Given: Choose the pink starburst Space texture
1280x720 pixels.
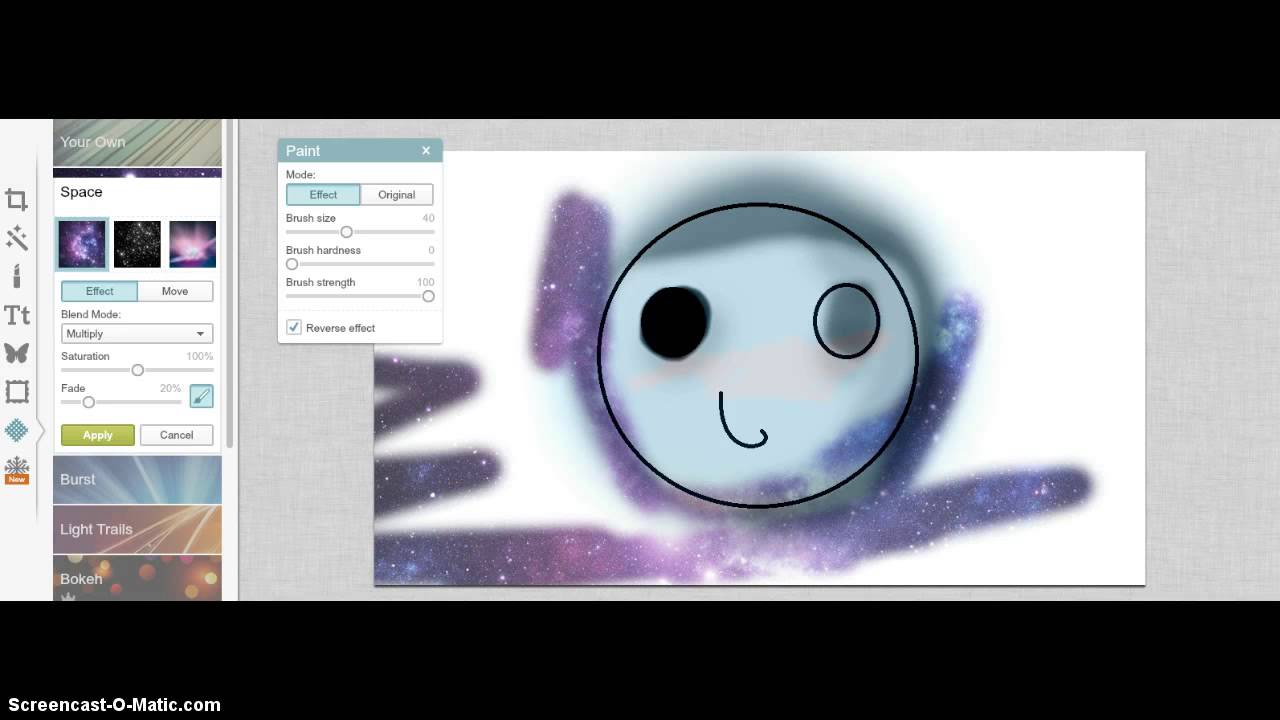Looking at the screenshot, I should pos(193,245).
